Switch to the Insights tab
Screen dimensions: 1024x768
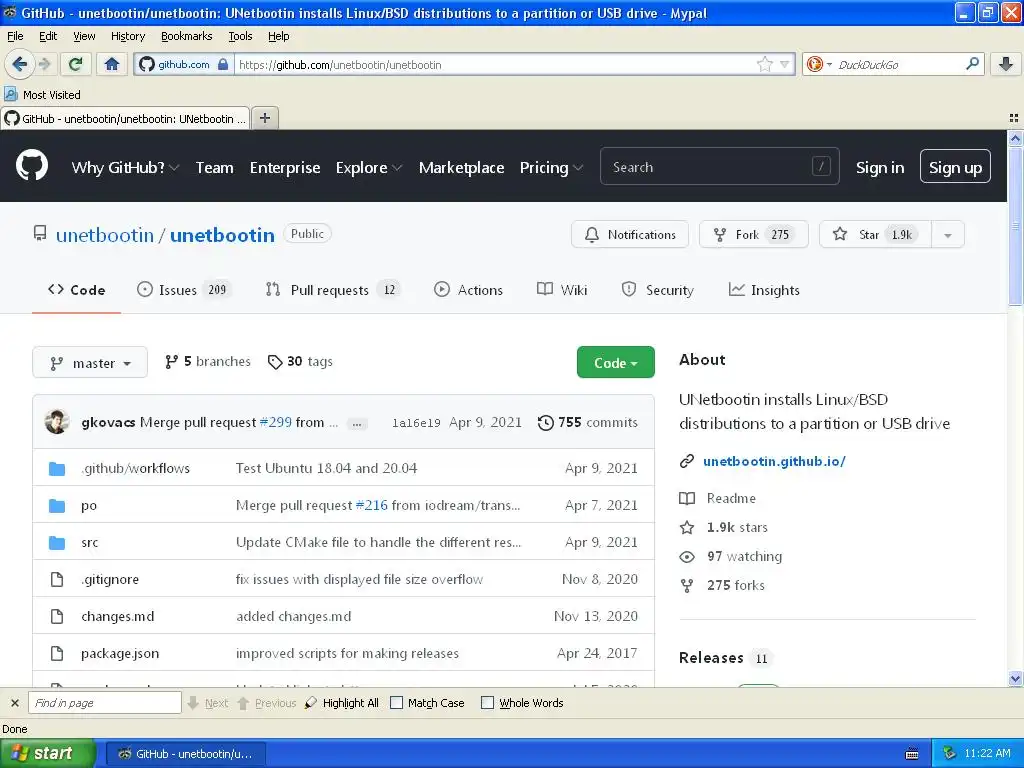(764, 289)
